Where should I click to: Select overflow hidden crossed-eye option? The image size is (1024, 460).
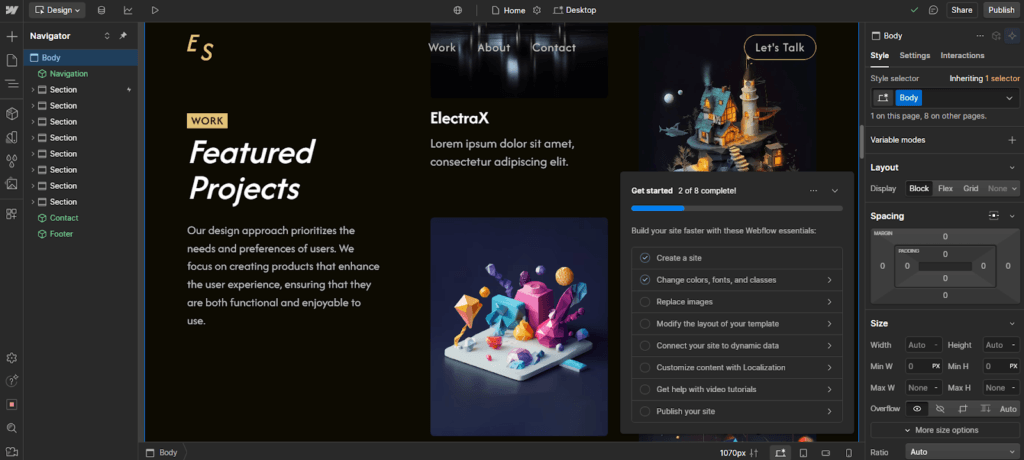click(940, 408)
